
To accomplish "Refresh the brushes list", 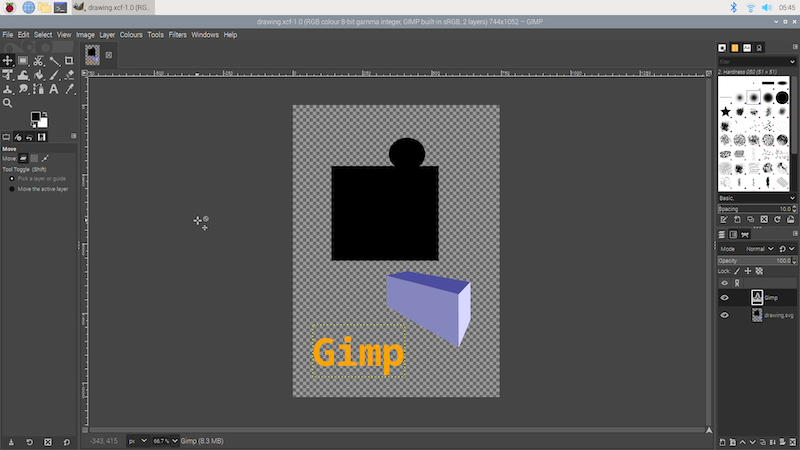I will [778, 220].
